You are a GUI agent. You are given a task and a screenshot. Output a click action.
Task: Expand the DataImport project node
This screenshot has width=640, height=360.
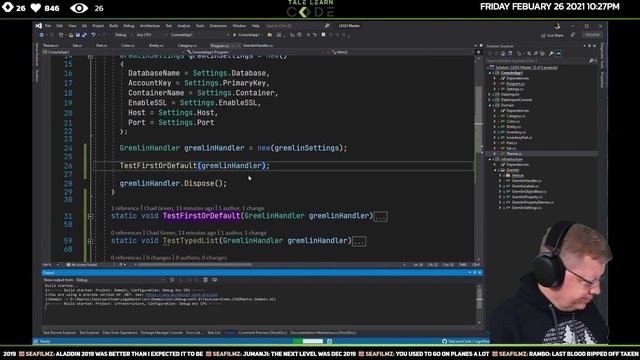coord(490,95)
